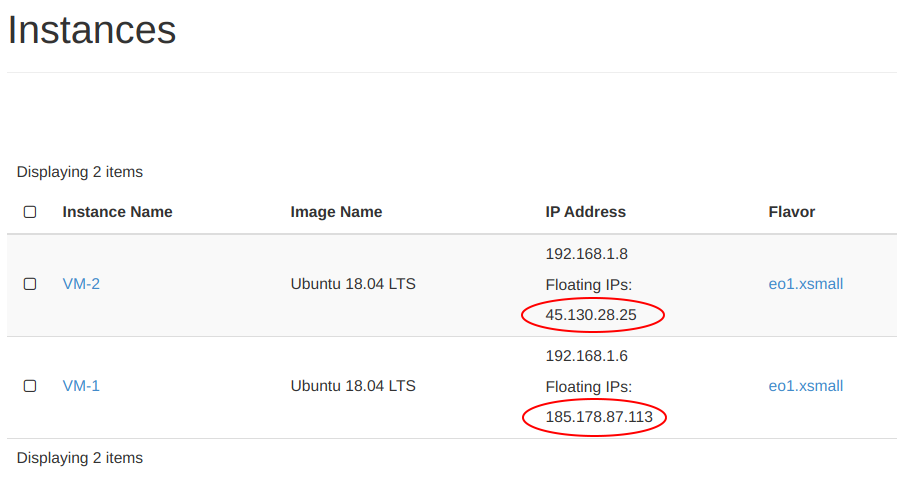Click private IP 192.168.1.6
Screen dimensions: 897x504
coord(586,356)
